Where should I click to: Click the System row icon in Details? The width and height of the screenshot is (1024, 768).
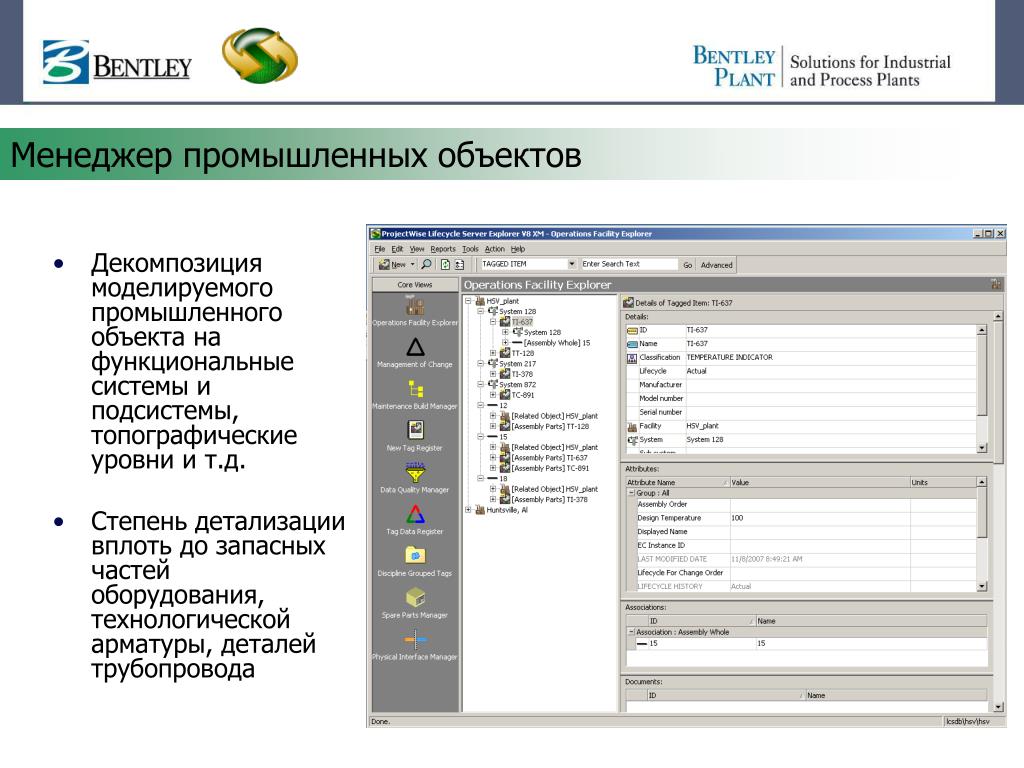632,440
